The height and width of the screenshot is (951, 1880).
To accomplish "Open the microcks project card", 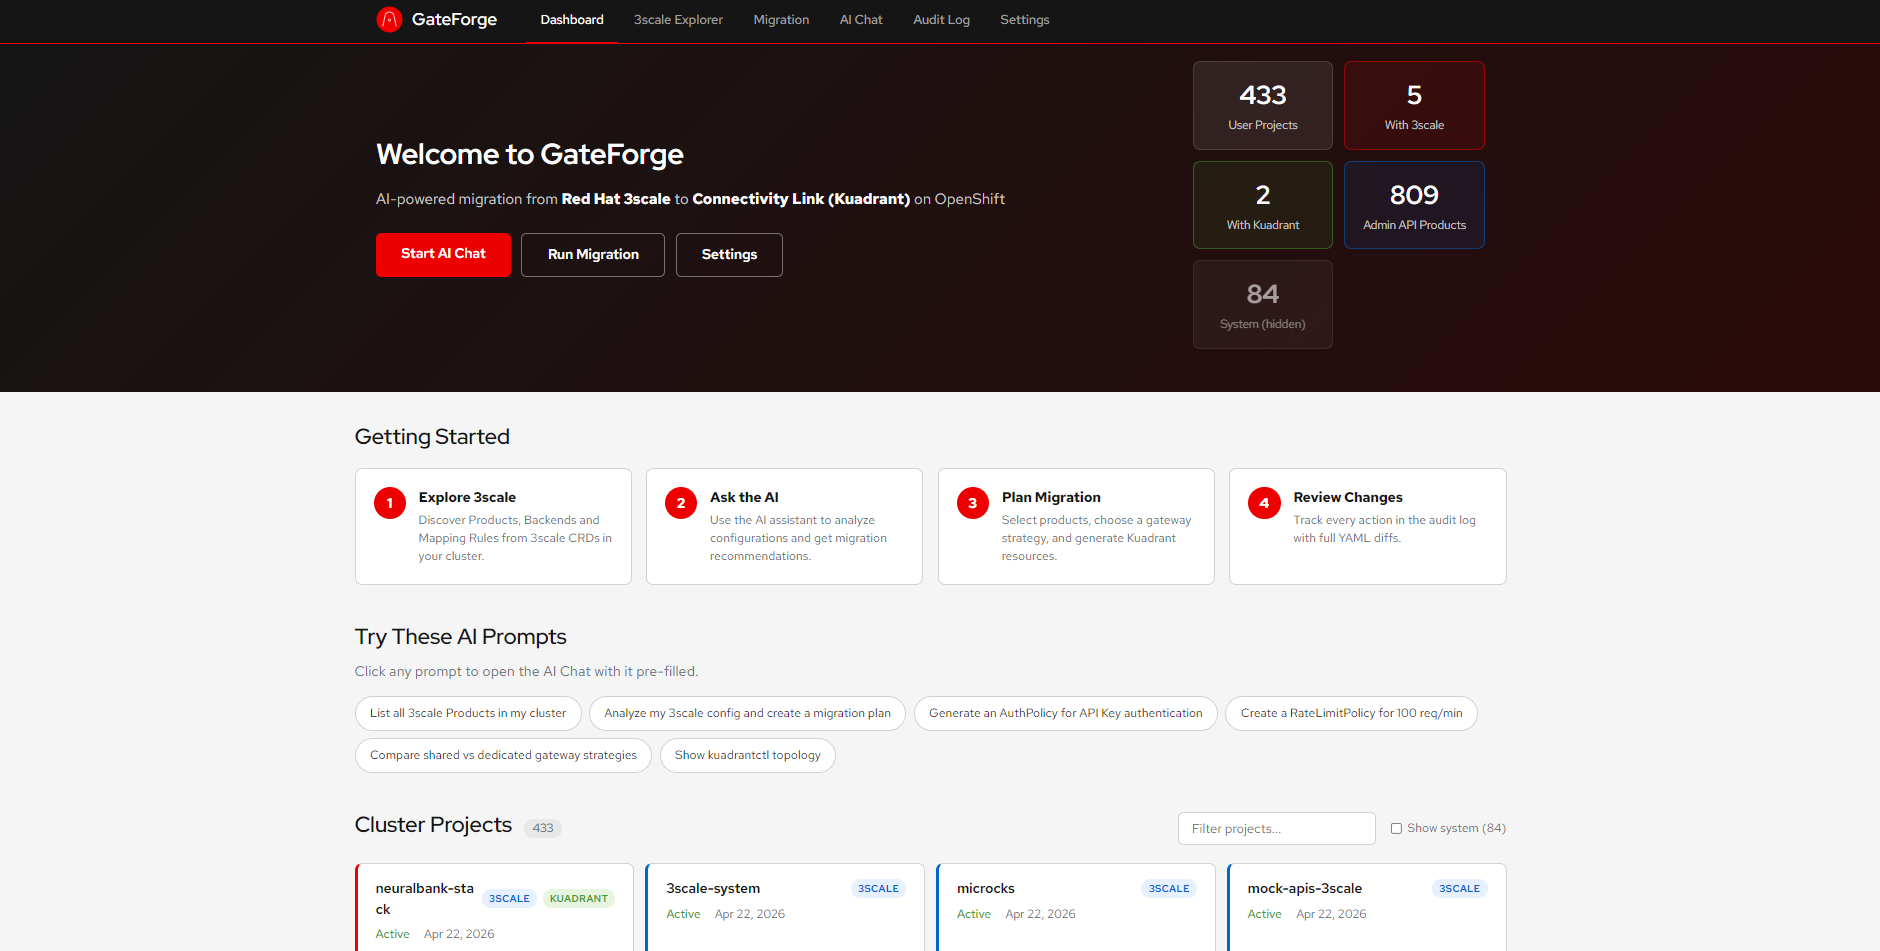I will (x=1075, y=907).
